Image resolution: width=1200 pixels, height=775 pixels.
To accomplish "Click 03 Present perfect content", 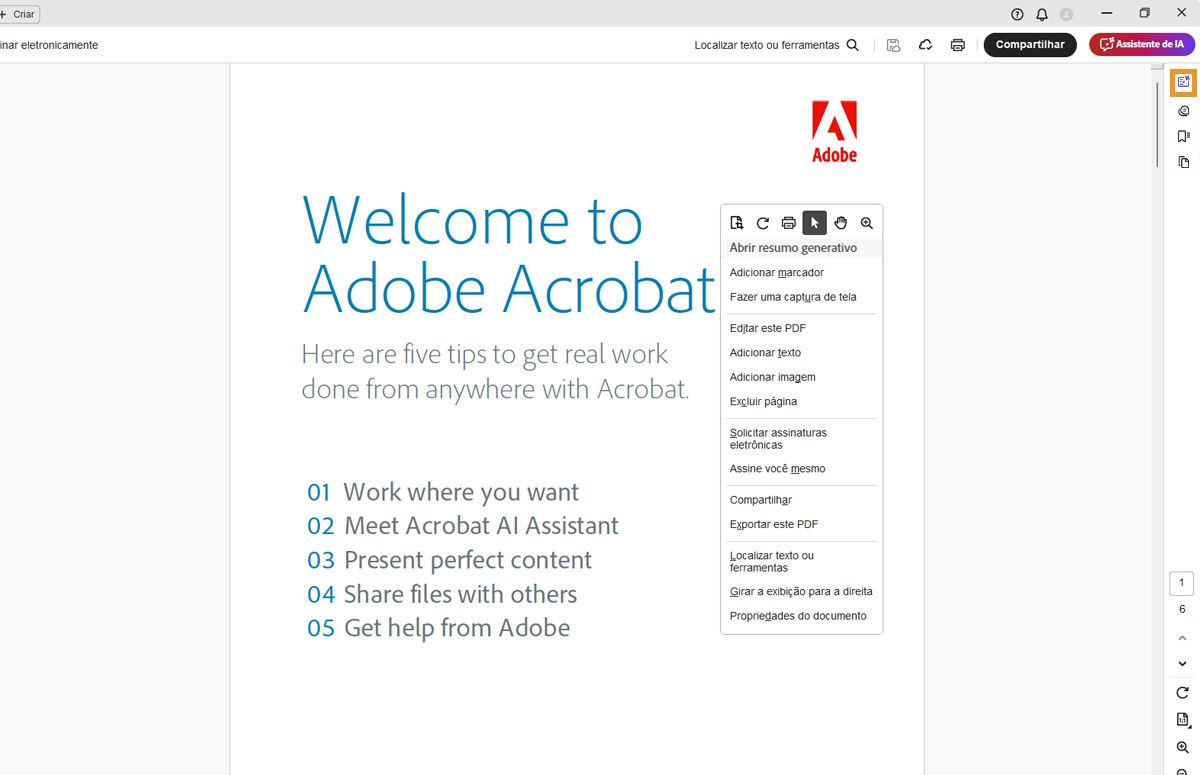I will (450, 560).
